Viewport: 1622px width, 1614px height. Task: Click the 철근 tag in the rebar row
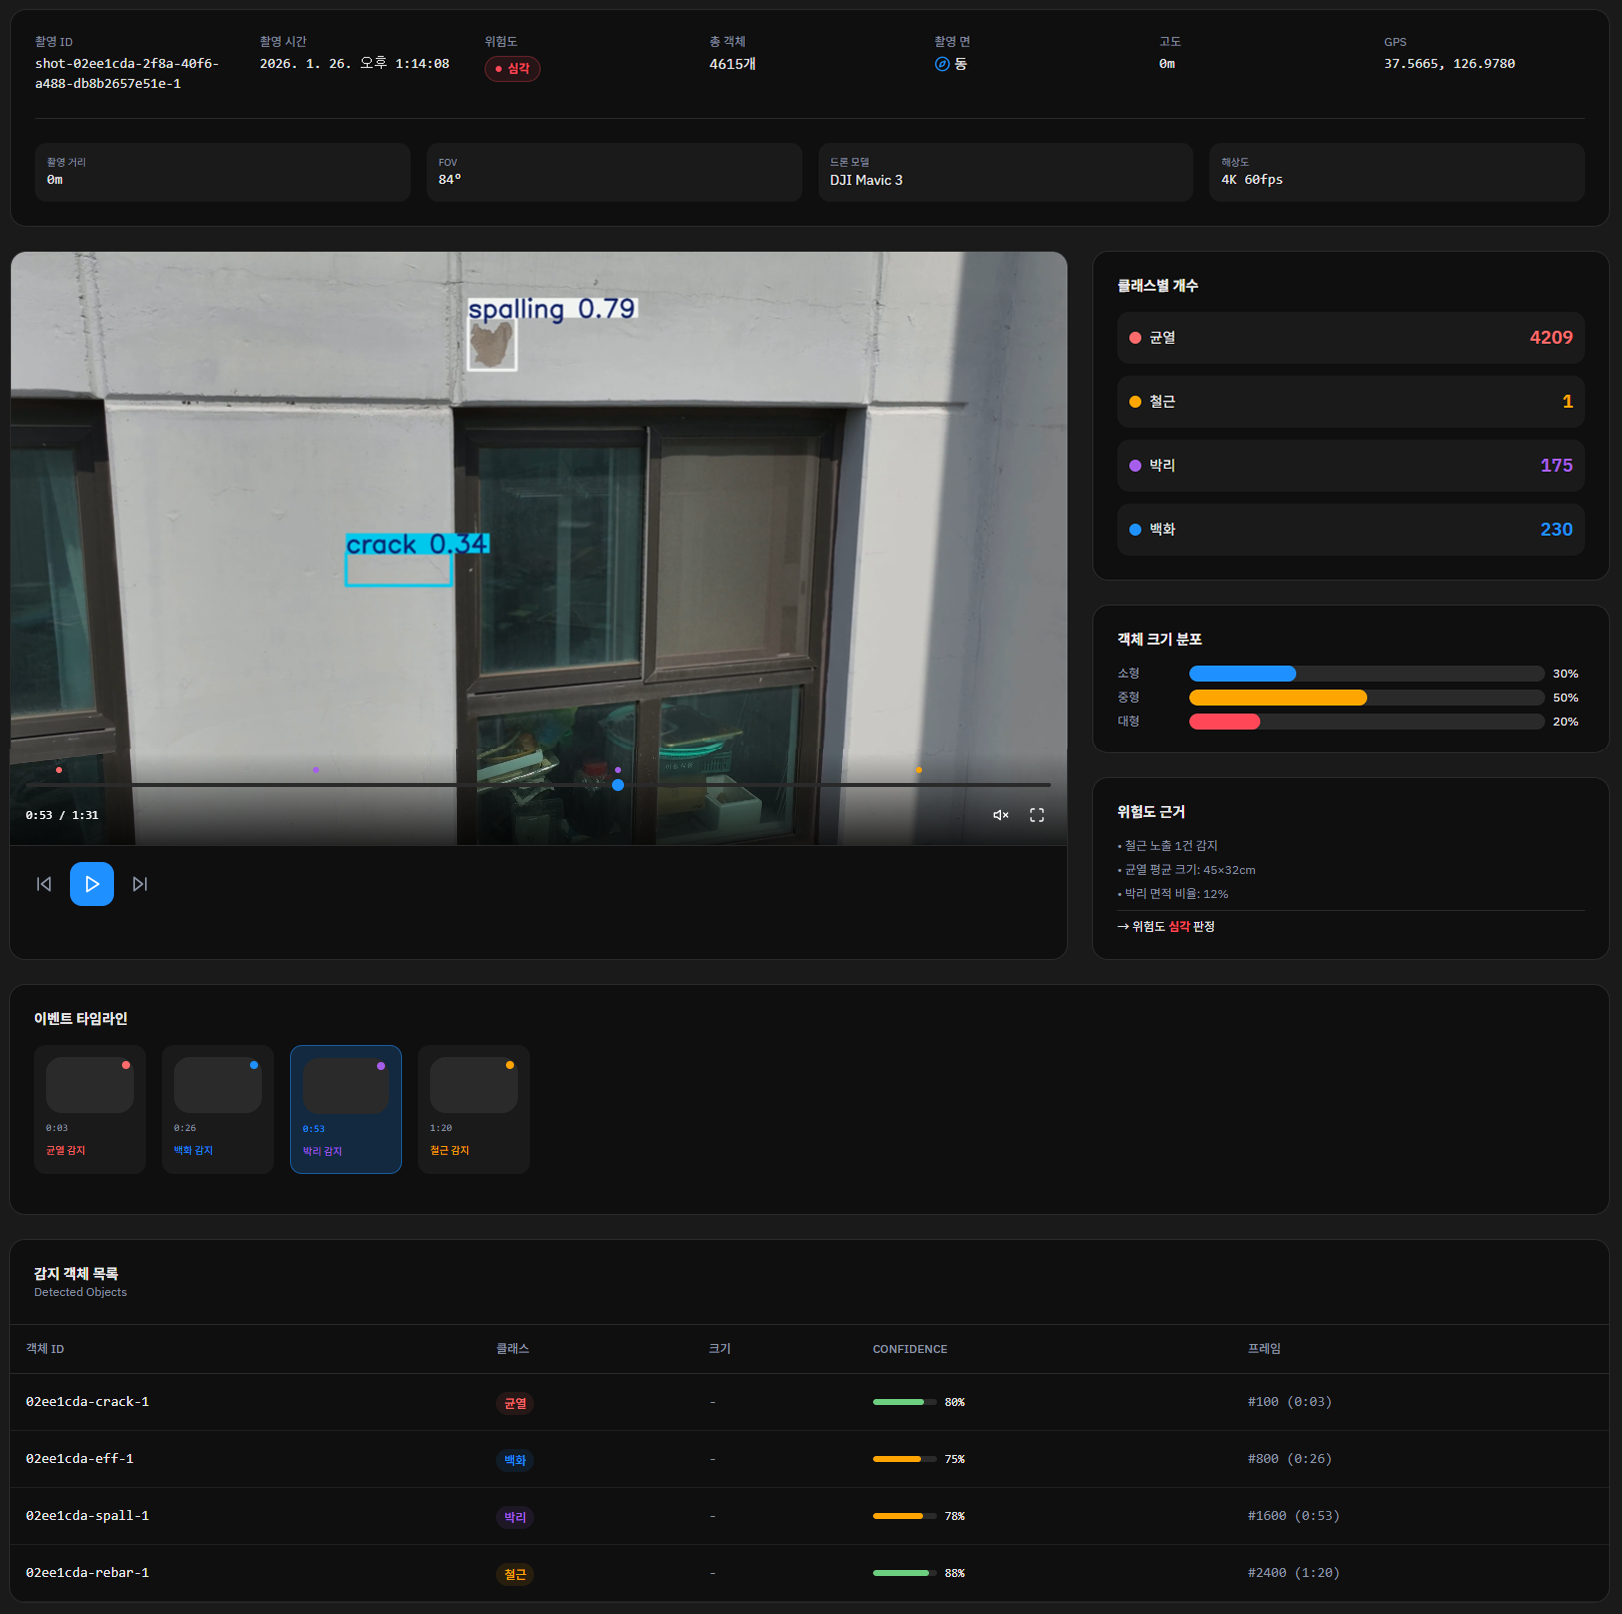coord(515,1574)
